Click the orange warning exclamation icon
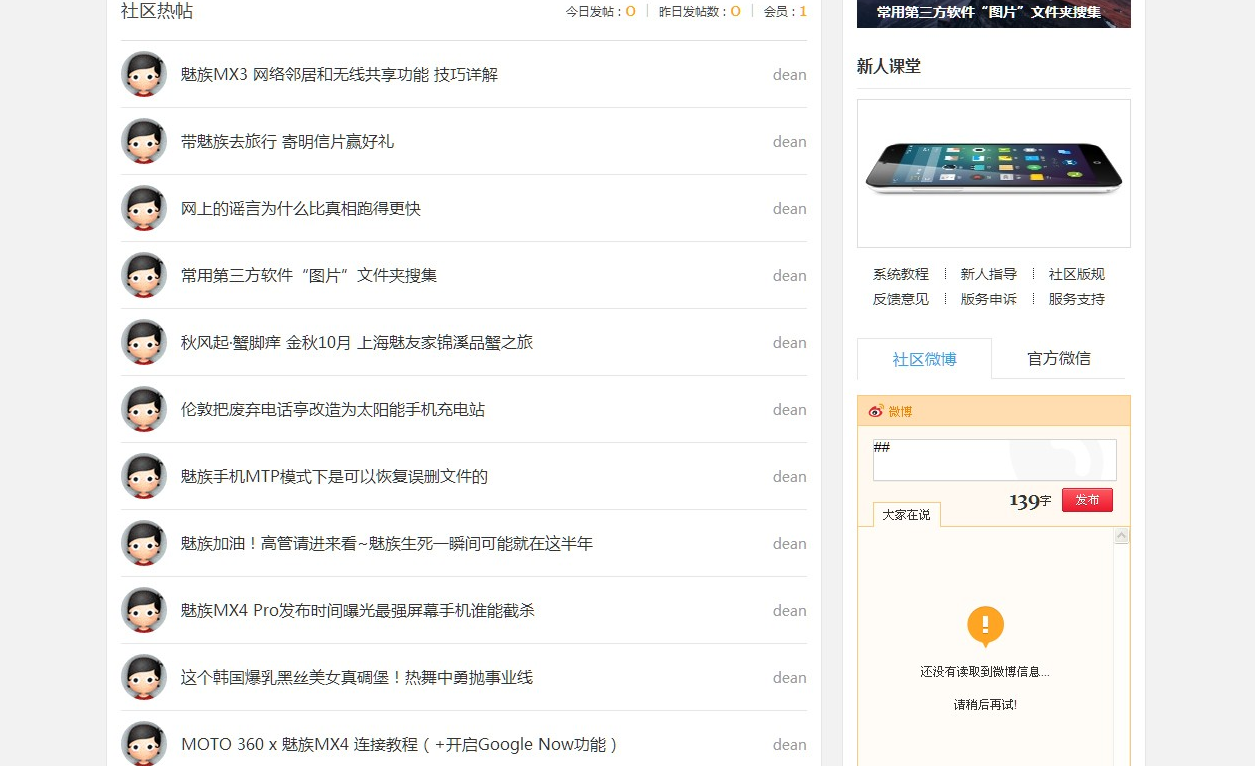The width and height of the screenshot is (1255, 766). point(985,626)
